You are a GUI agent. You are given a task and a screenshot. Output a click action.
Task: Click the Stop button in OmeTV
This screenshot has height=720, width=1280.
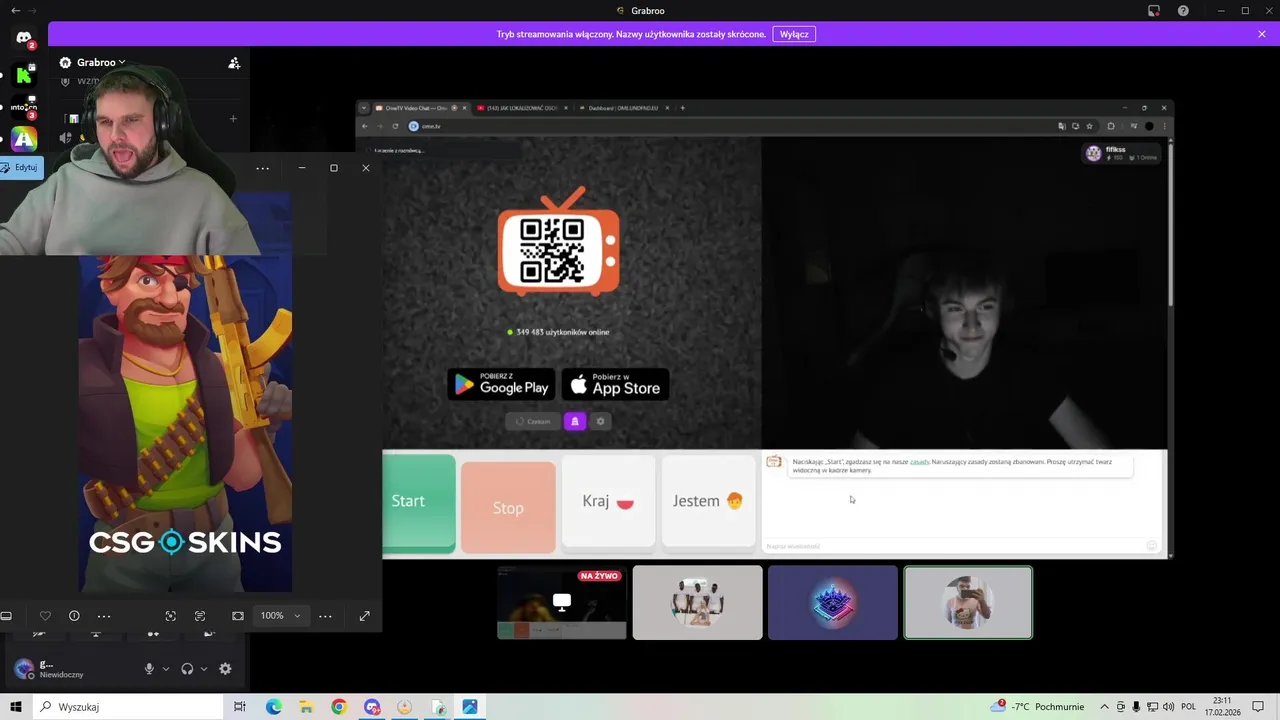pyautogui.click(x=508, y=507)
